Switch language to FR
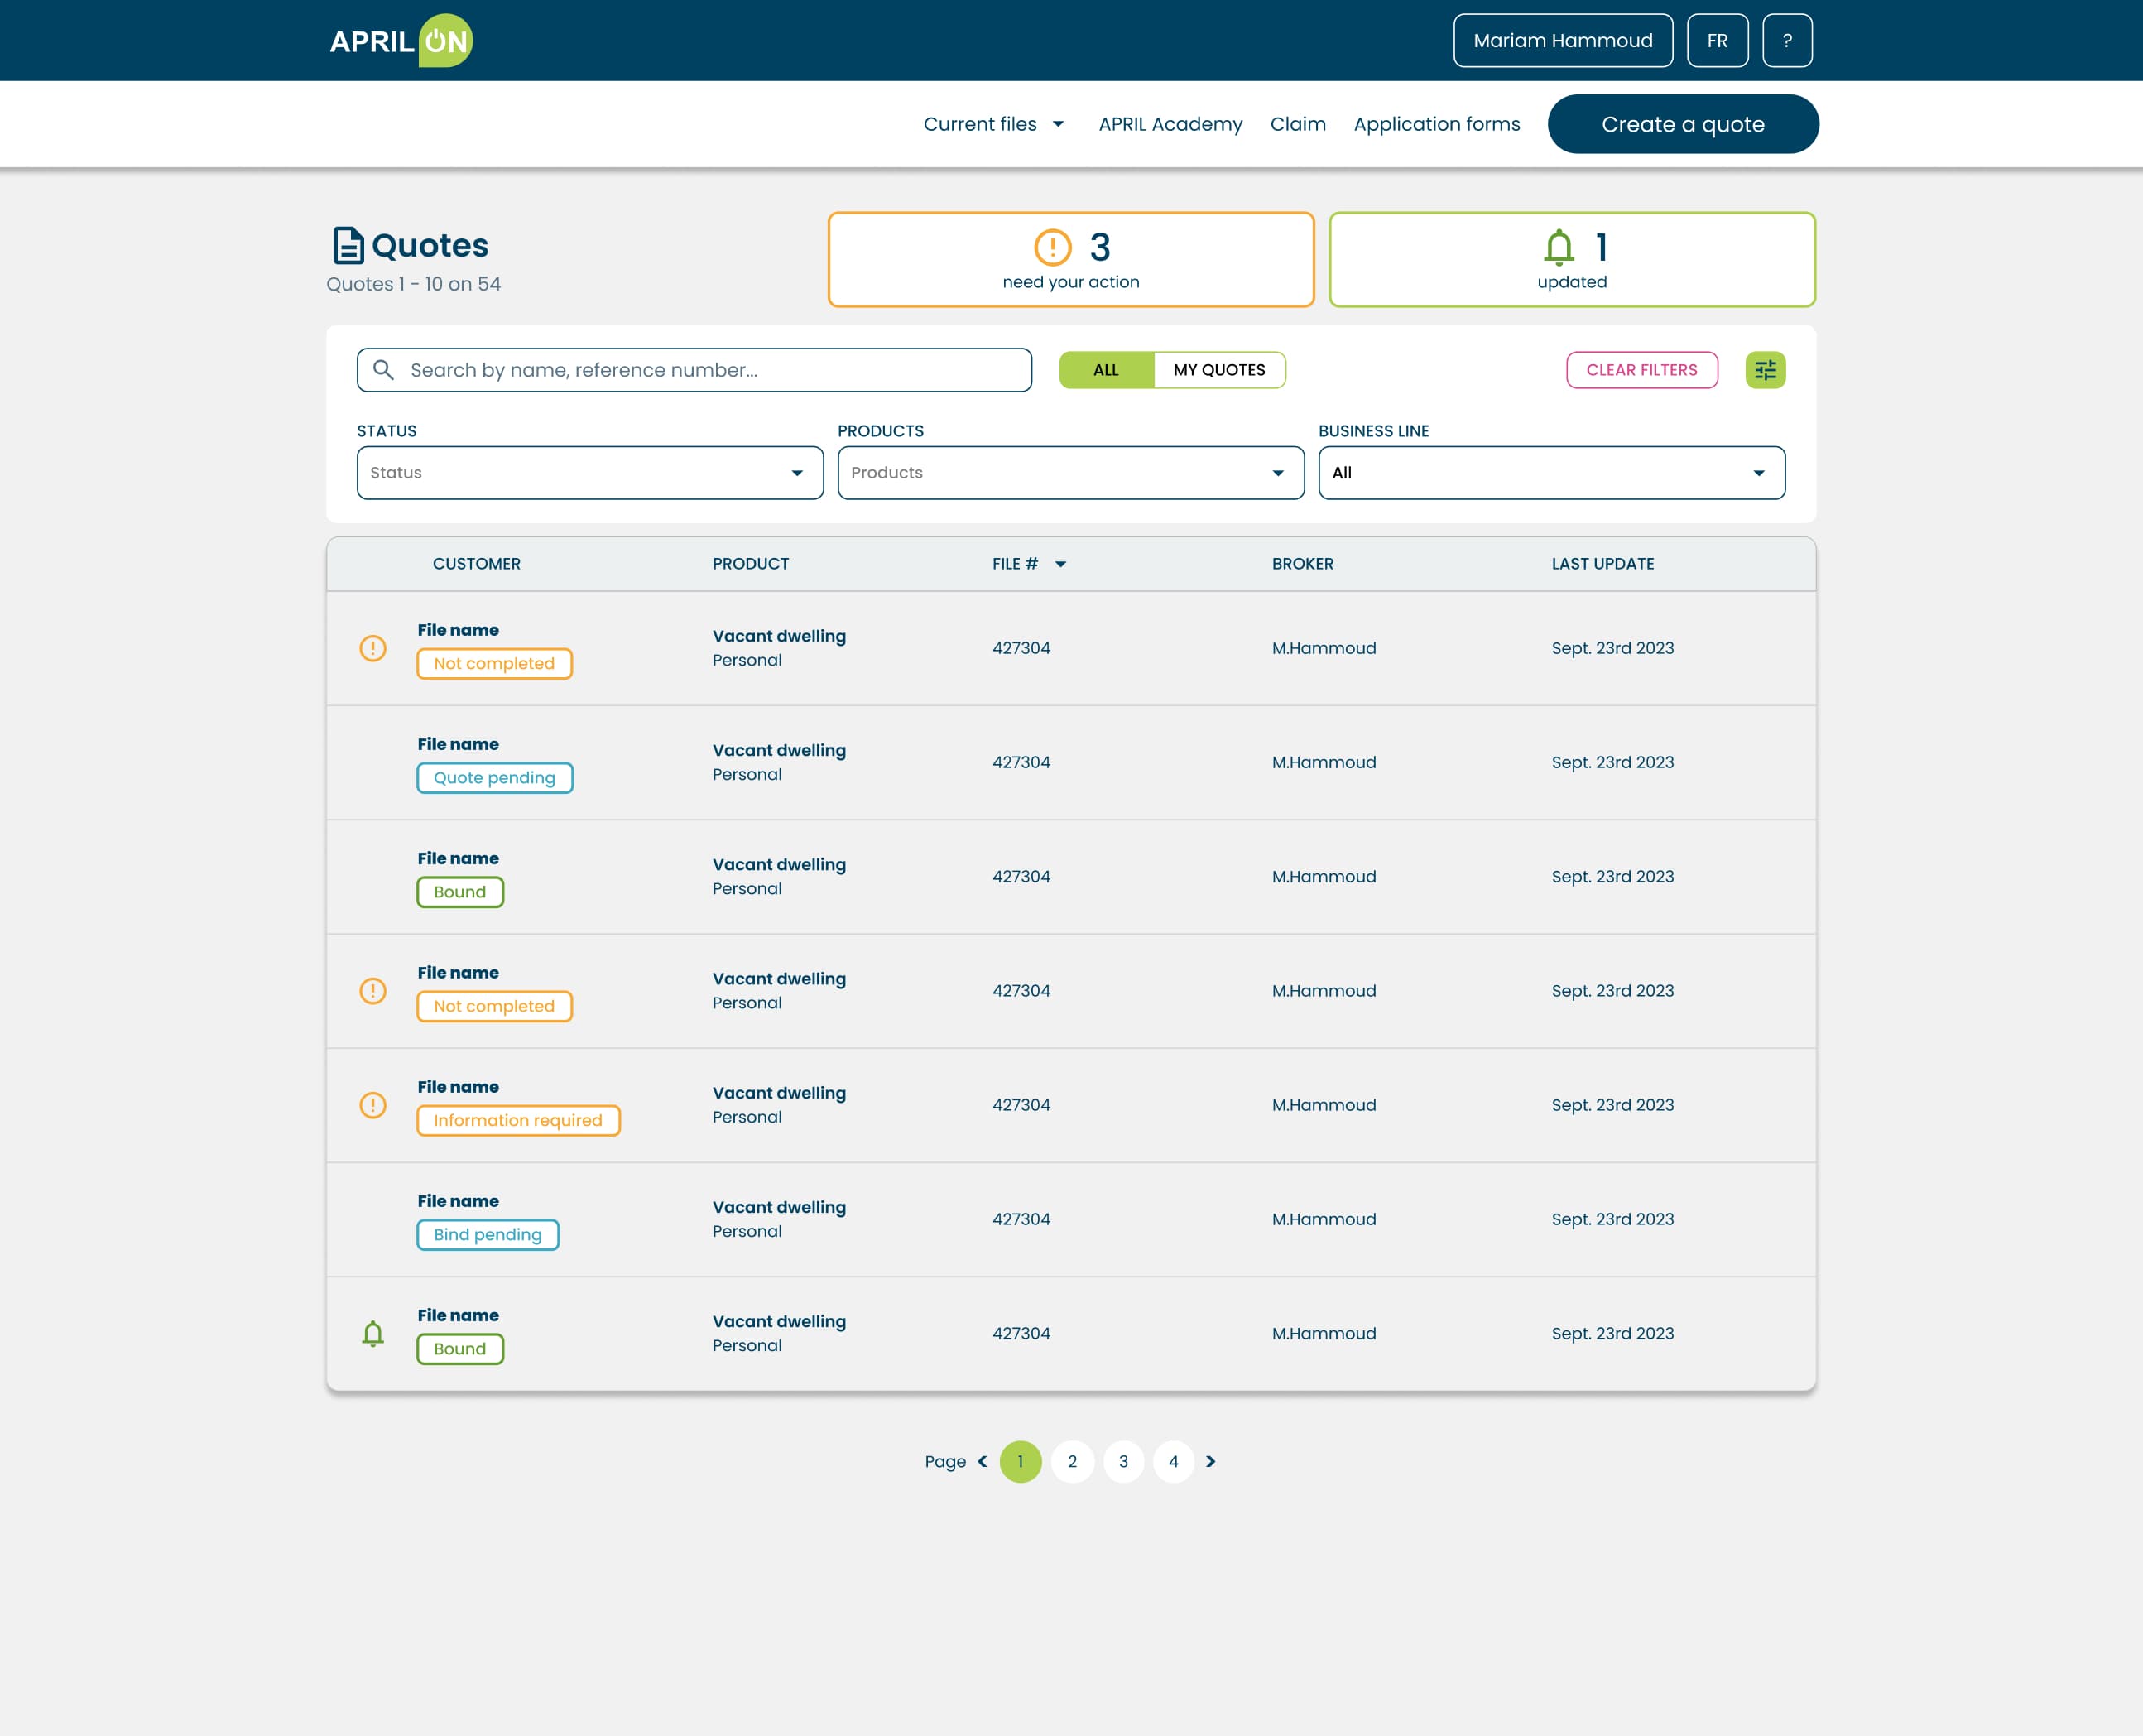This screenshot has height=1736, width=2143. [x=1717, y=41]
